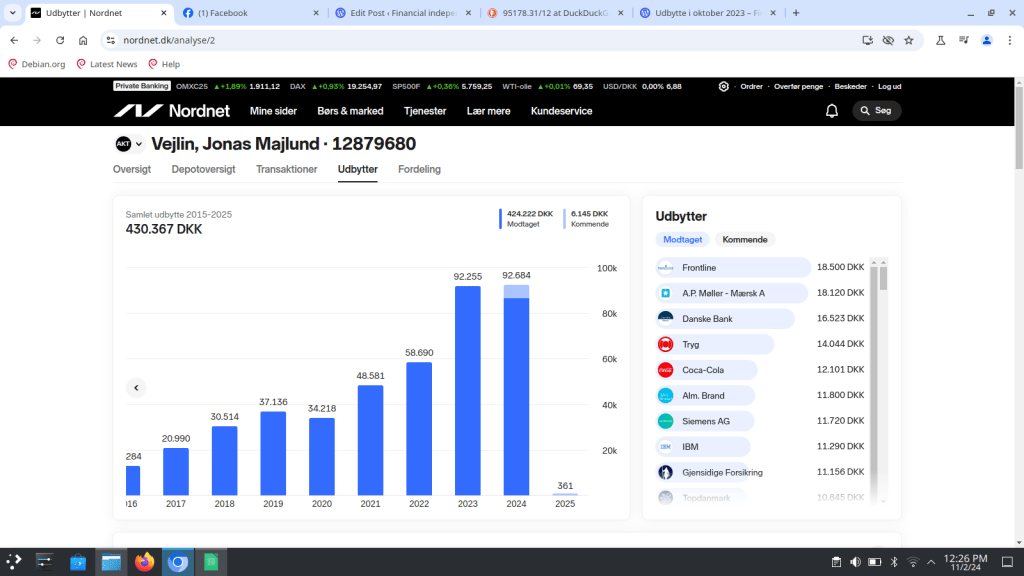Expand the account selector chevron
1024x576 pixels.
point(139,144)
